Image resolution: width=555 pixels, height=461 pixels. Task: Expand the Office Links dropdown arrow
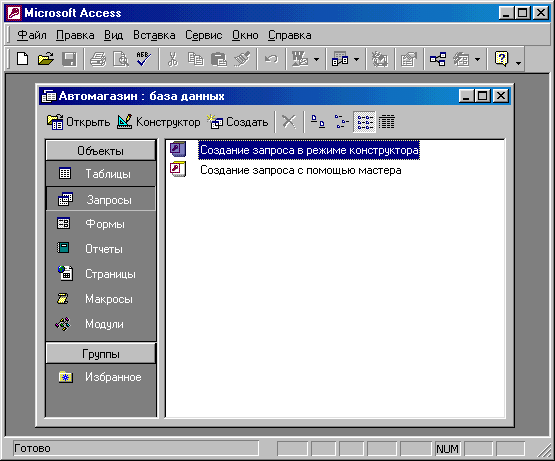[317, 59]
